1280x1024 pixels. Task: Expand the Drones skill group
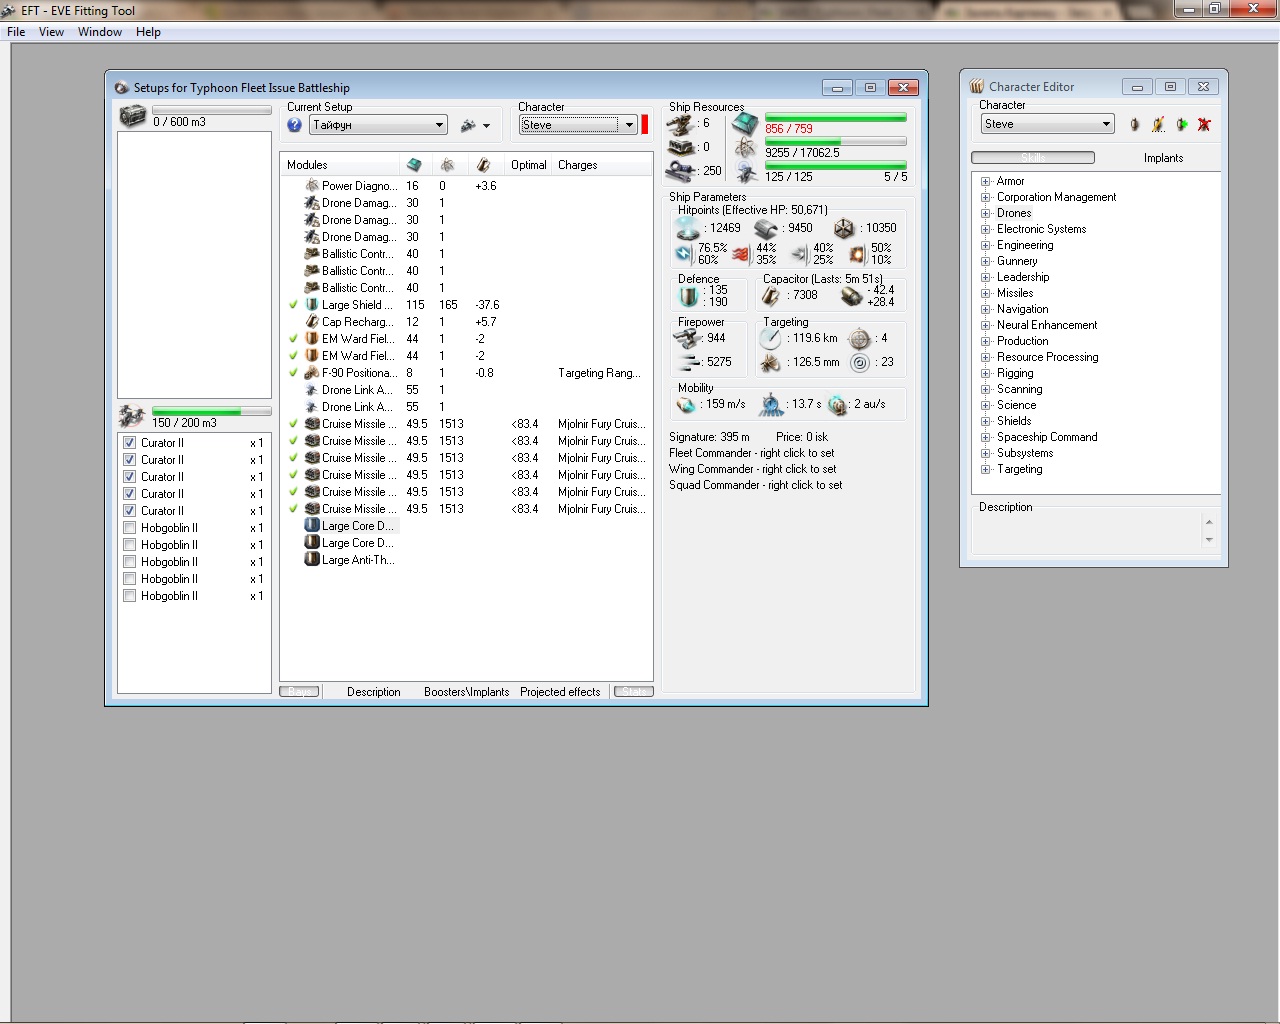pyautogui.click(x=985, y=214)
